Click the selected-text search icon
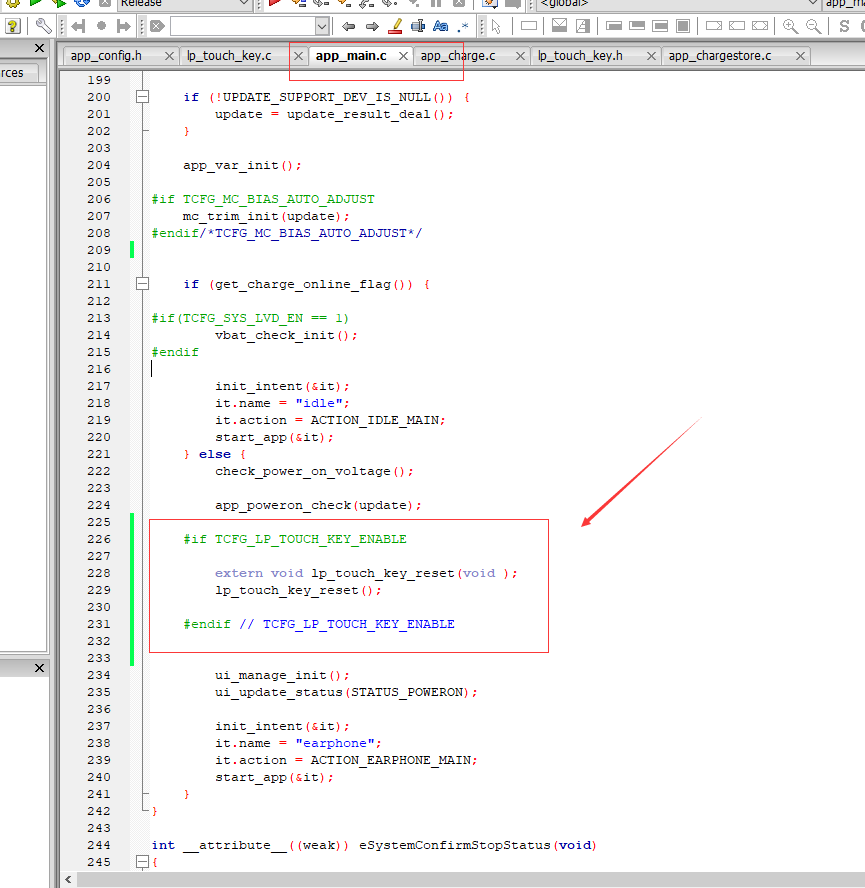The image size is (865, 888). pos(418,26)
